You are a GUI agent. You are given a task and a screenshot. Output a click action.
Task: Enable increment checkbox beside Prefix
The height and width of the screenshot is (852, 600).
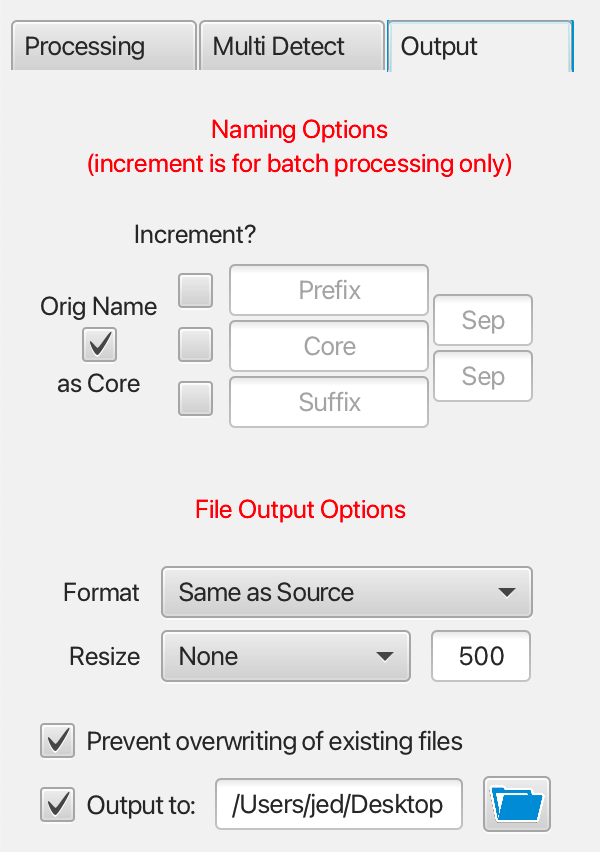tap(195, 290)
